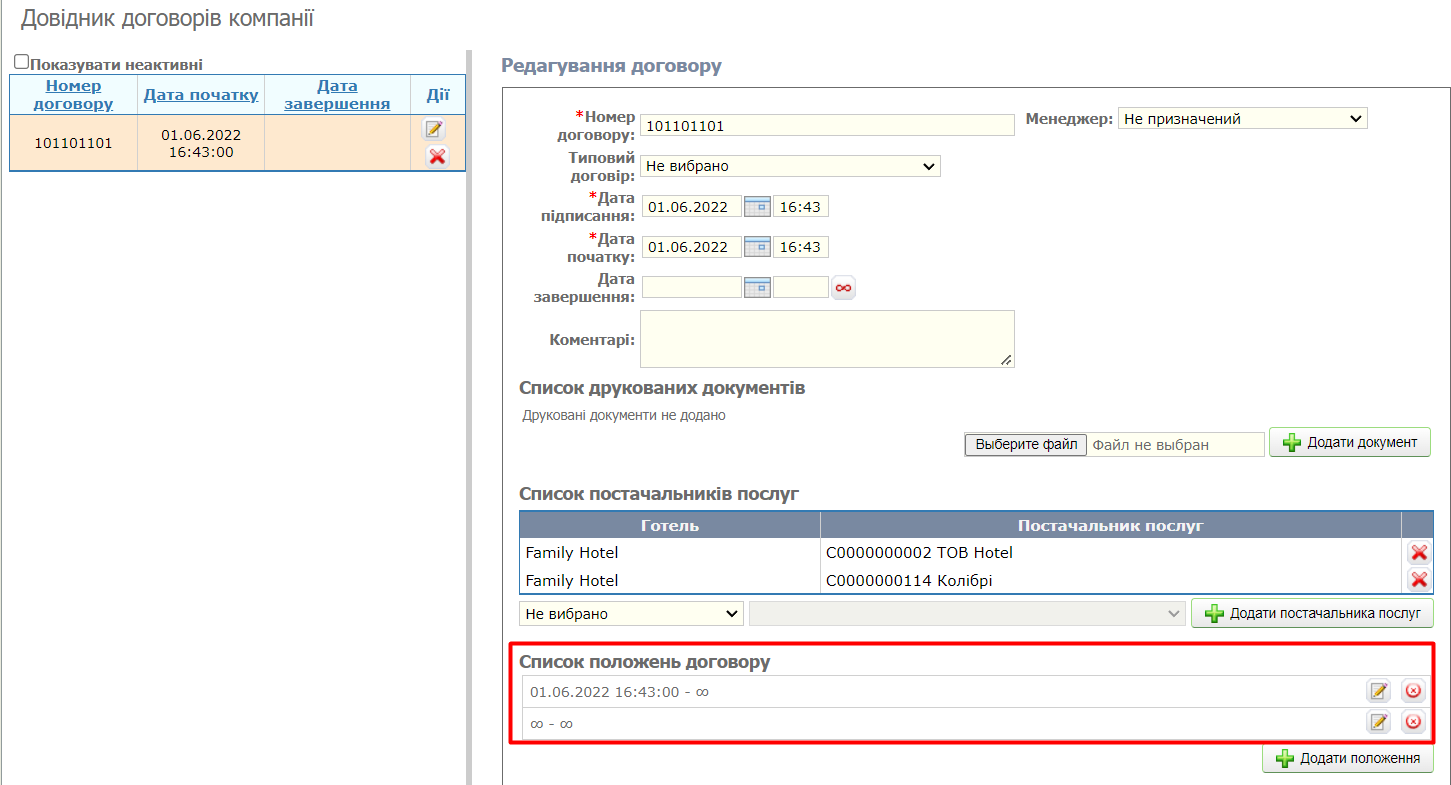Open the Менеджер dropdown
Screen dimensions: 1451x785
1242,119
